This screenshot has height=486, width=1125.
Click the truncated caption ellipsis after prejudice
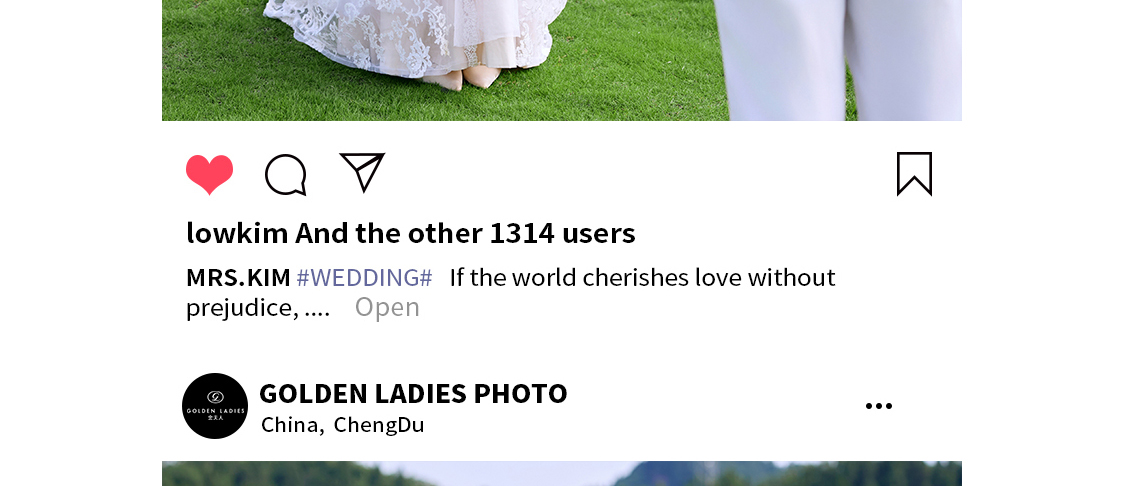click(x=317, y=309)
